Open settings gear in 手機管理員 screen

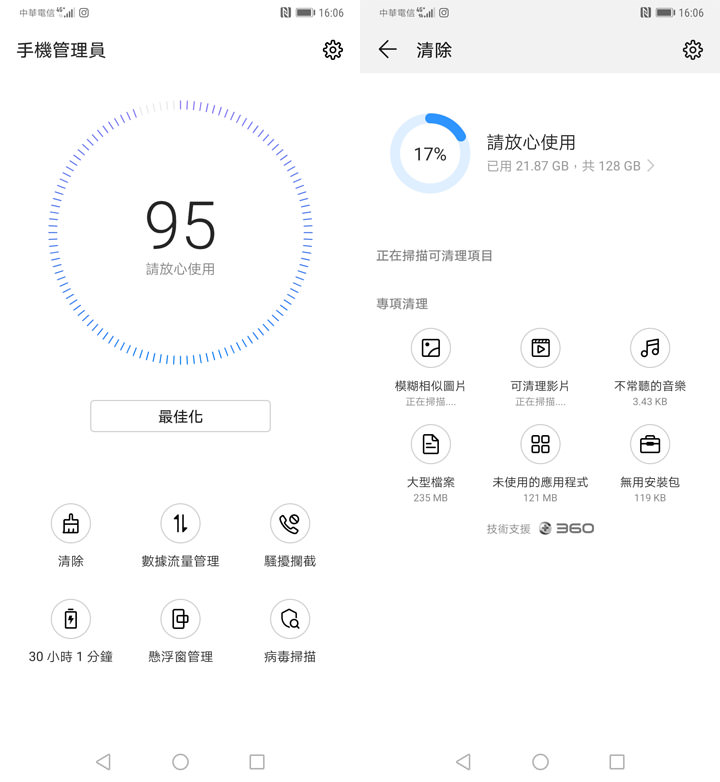pyautogui.click(x=333, y=50)
